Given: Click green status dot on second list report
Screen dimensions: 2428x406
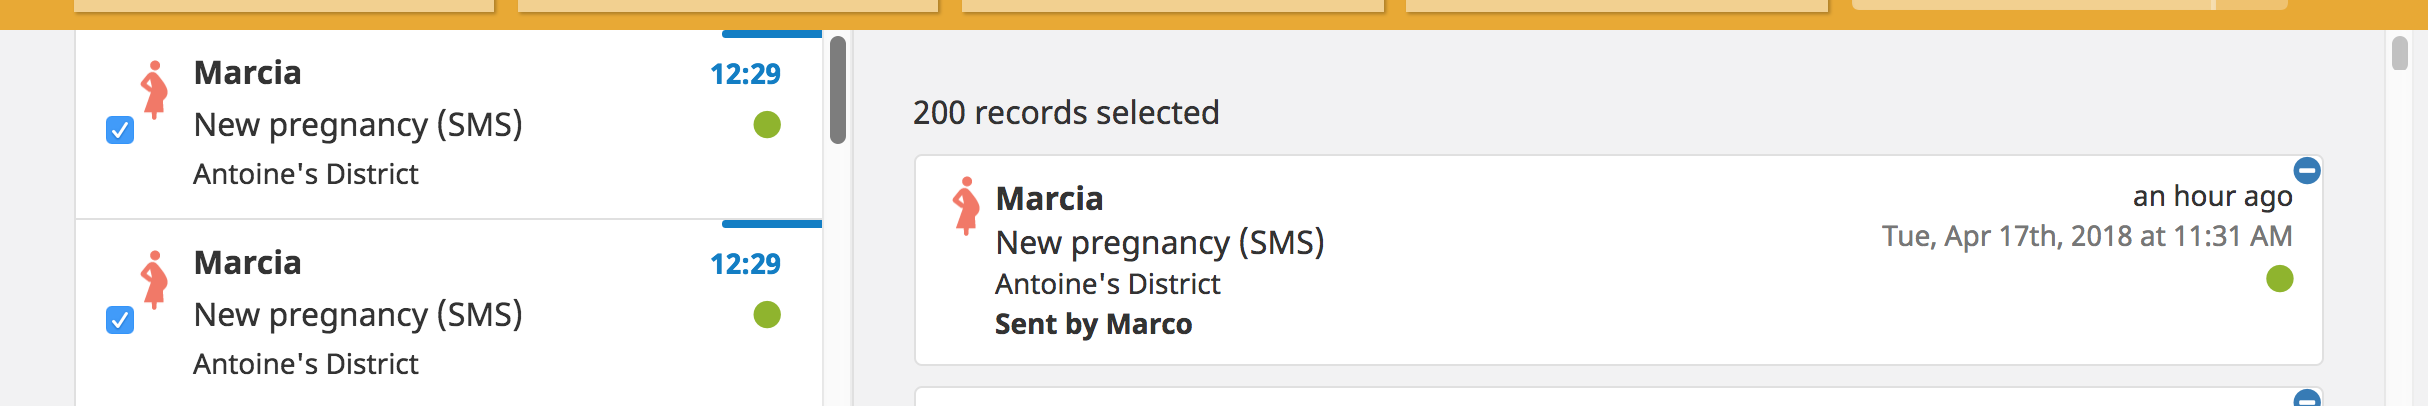Looking at the screenshot, I should point(767,315).
